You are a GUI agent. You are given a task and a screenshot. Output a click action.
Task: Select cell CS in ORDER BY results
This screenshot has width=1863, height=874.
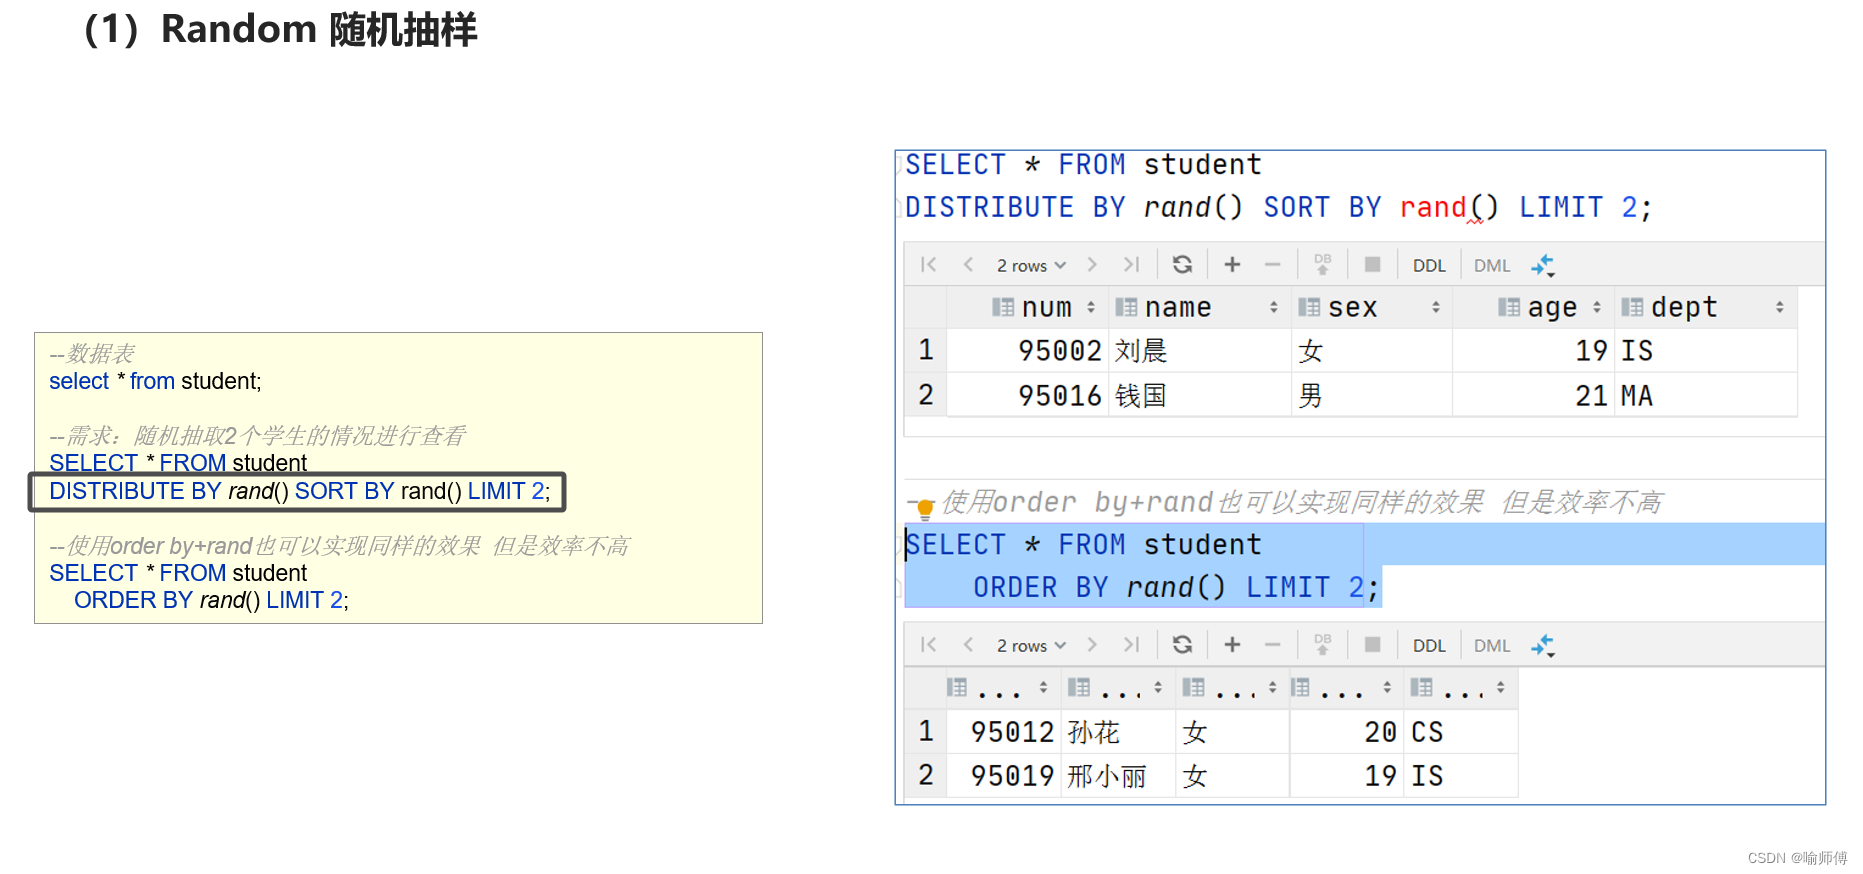point(1462,732)
